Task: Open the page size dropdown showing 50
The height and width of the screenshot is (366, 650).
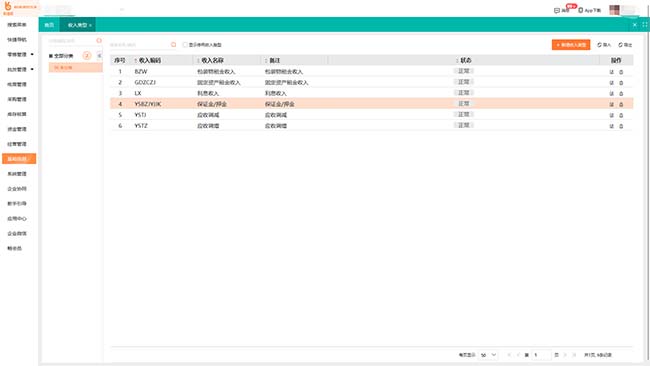Action: 488,355
